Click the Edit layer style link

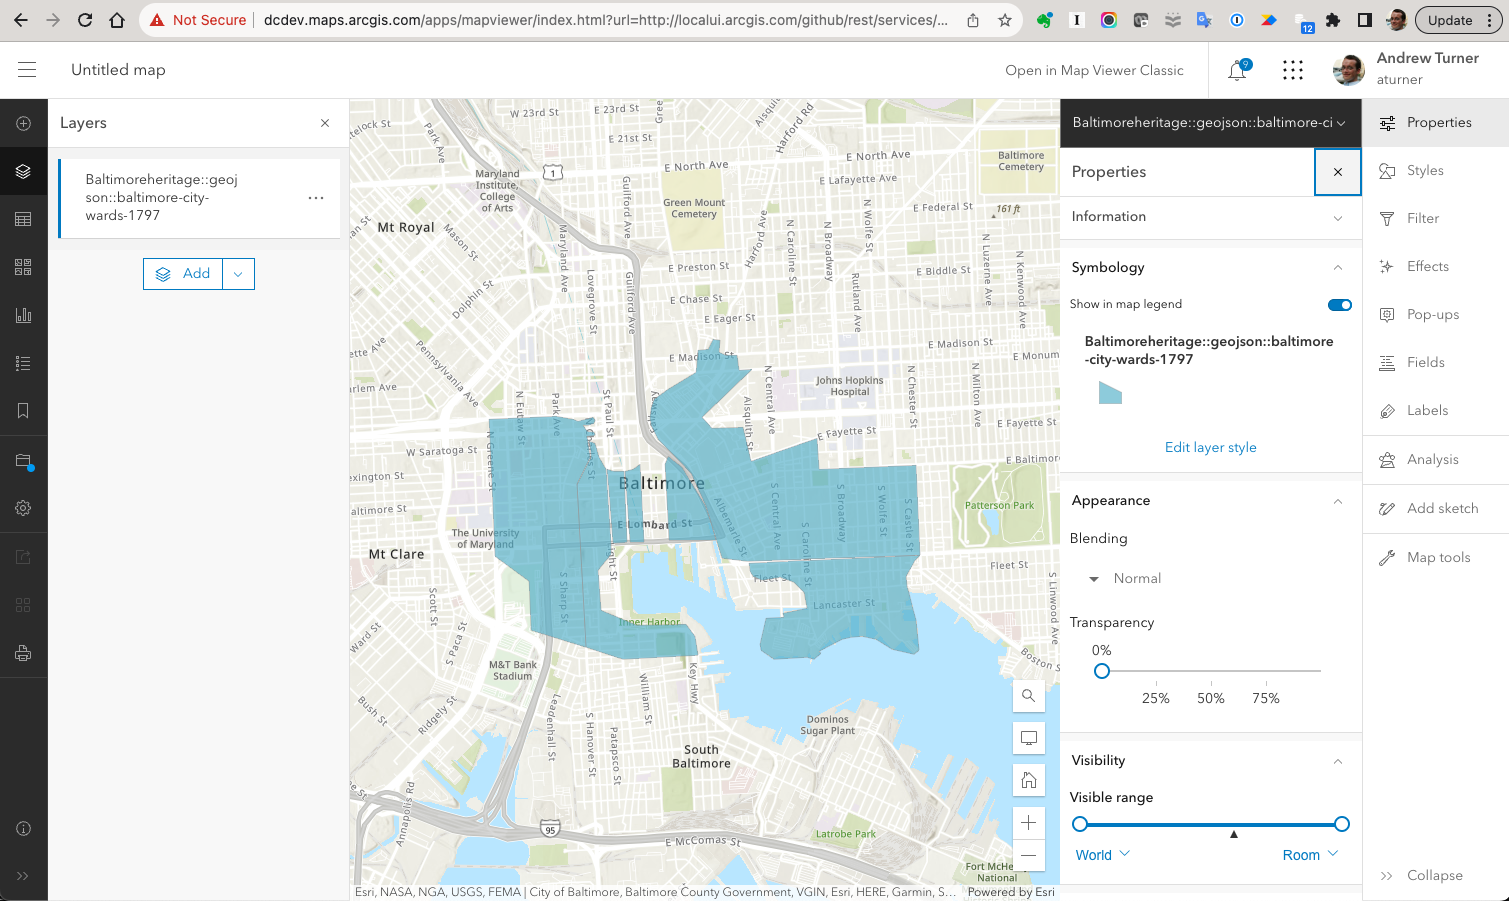pos(1210,447)
